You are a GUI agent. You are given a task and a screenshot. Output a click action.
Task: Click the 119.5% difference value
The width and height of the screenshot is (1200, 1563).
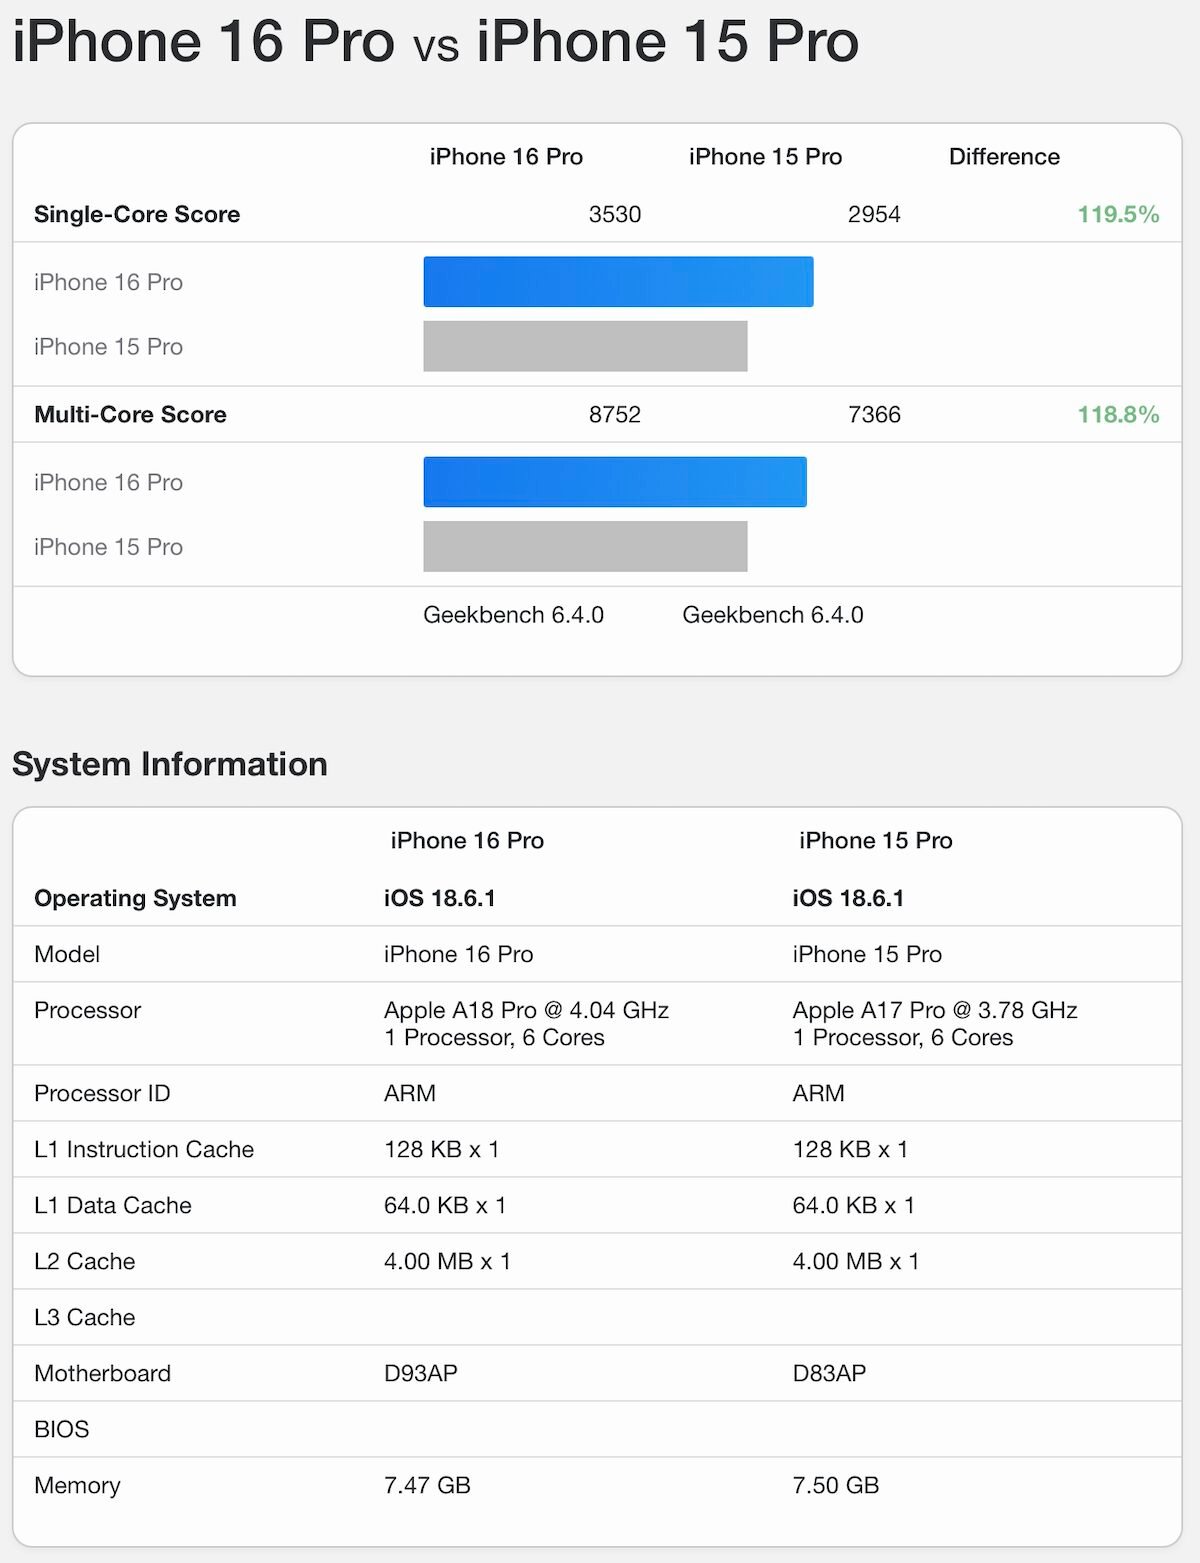pyautogui.click(x=1118, y=214)
